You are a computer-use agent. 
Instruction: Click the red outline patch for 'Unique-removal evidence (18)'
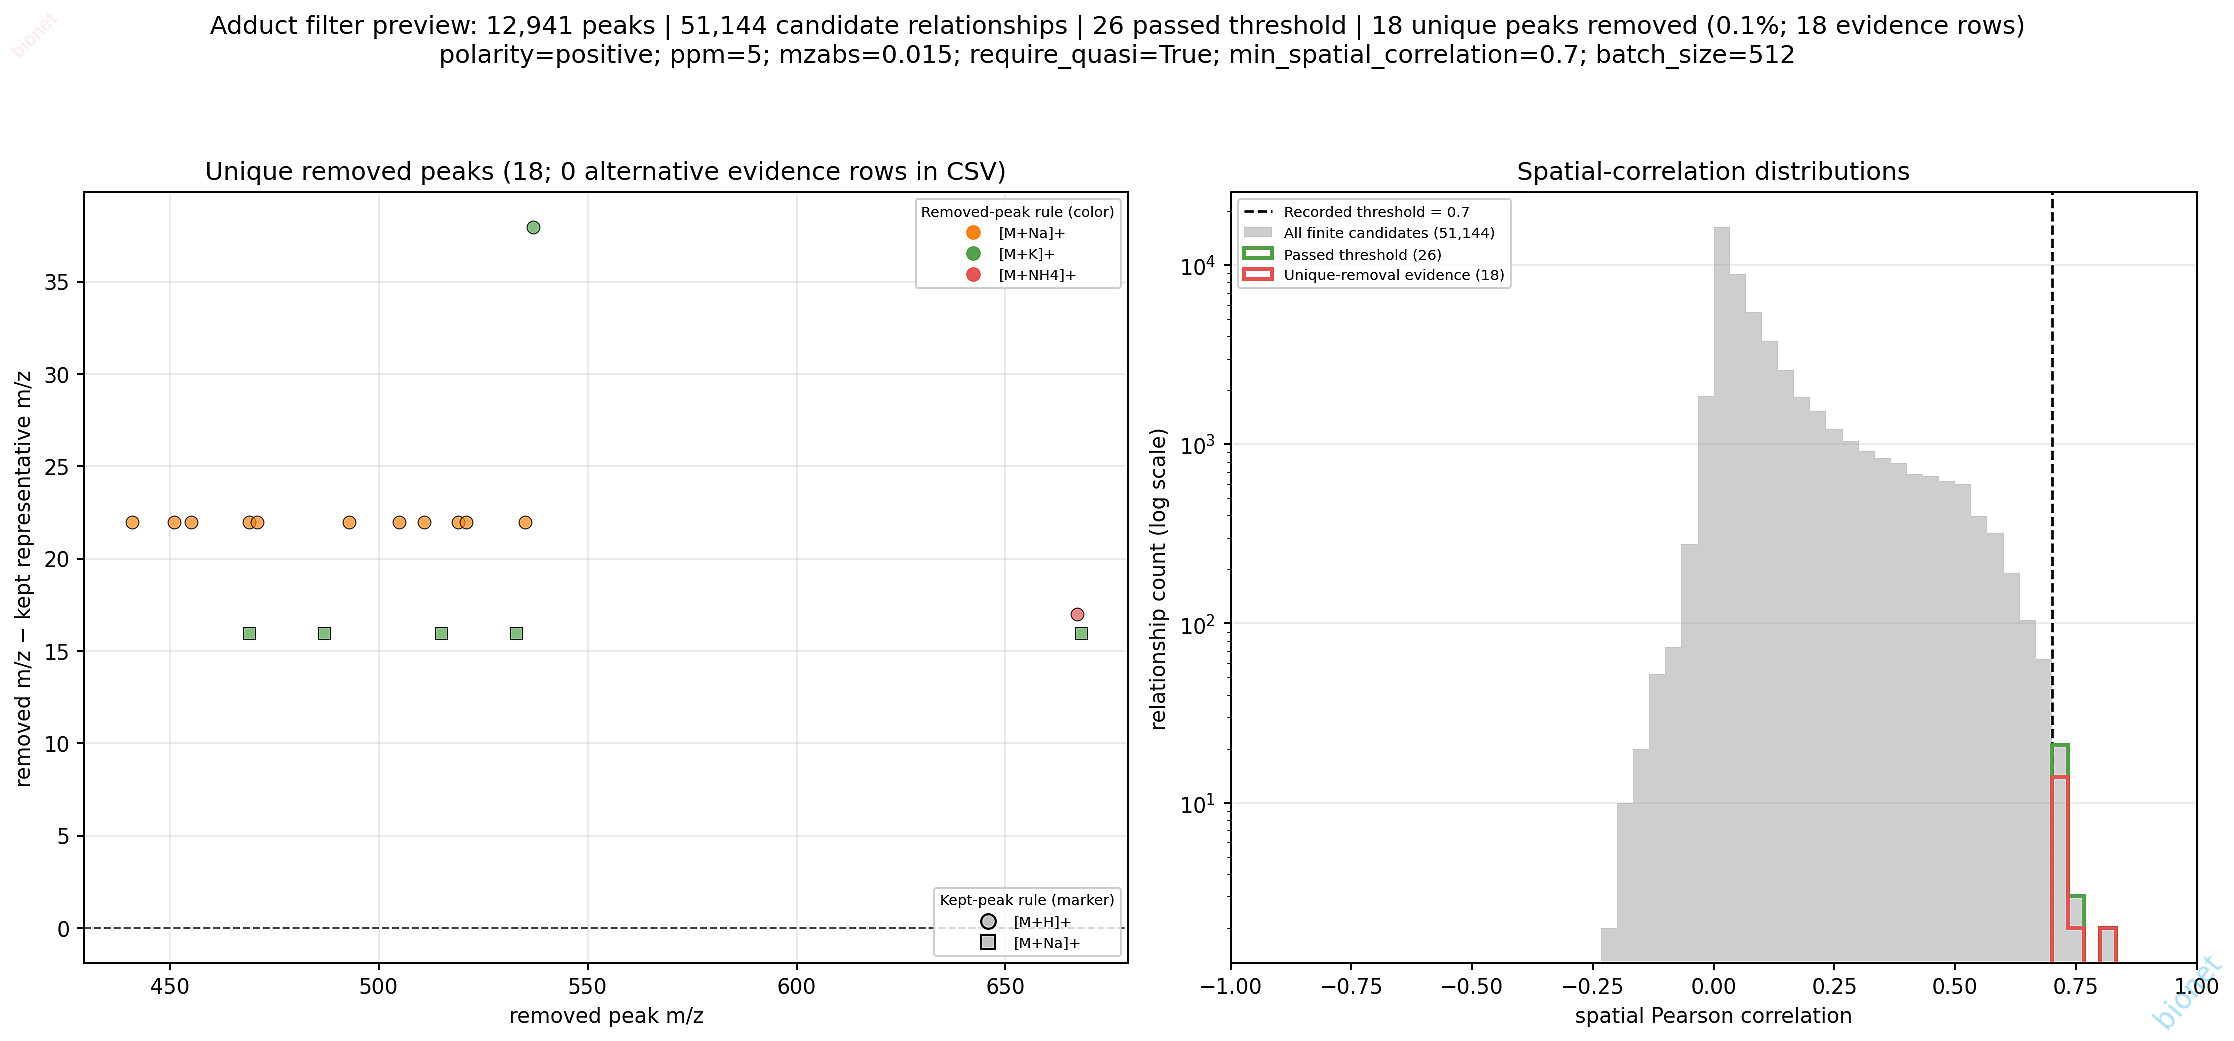pos(1258,275)
